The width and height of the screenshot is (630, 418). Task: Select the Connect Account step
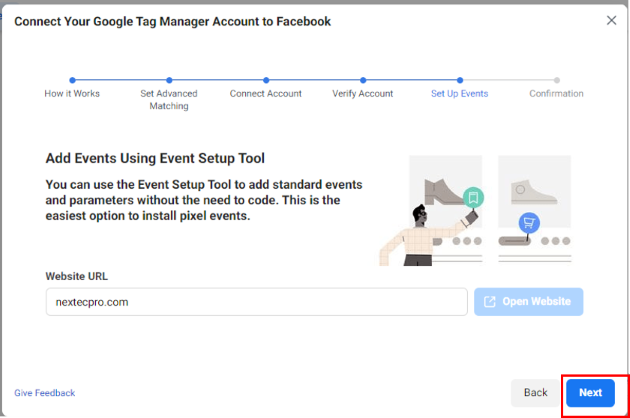(x=266, y=94)
